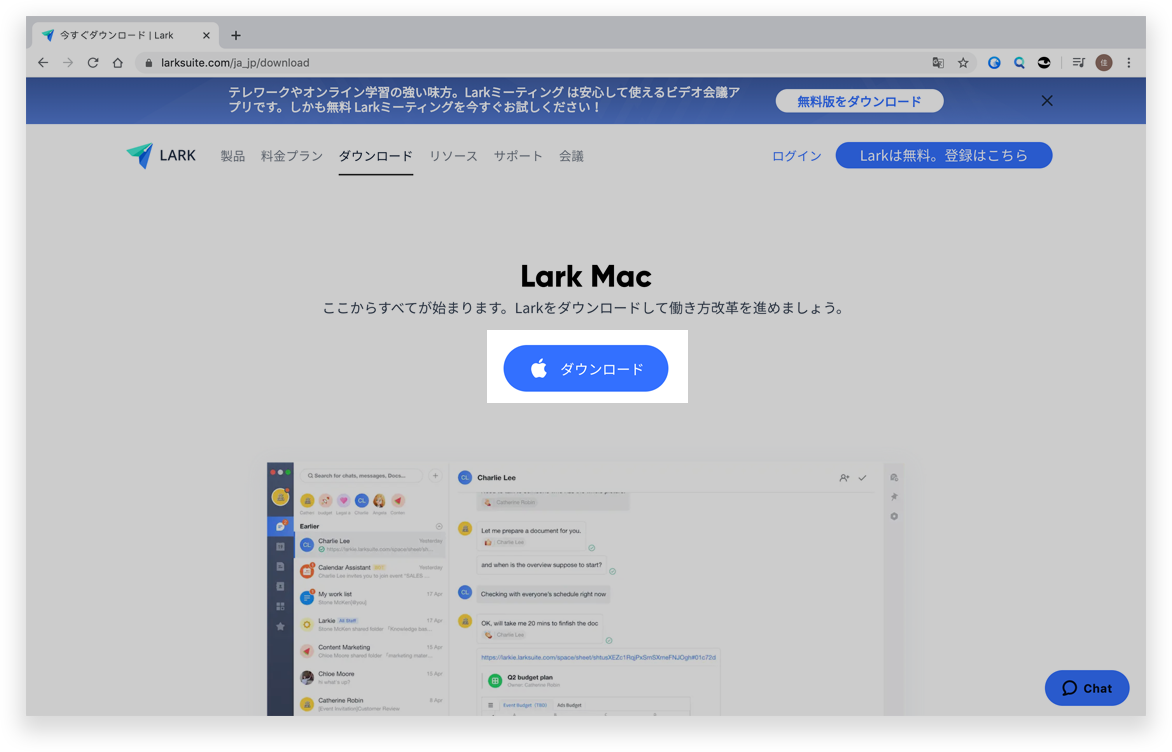
Task: Click the ログイン link
Action: coord(796,156)
